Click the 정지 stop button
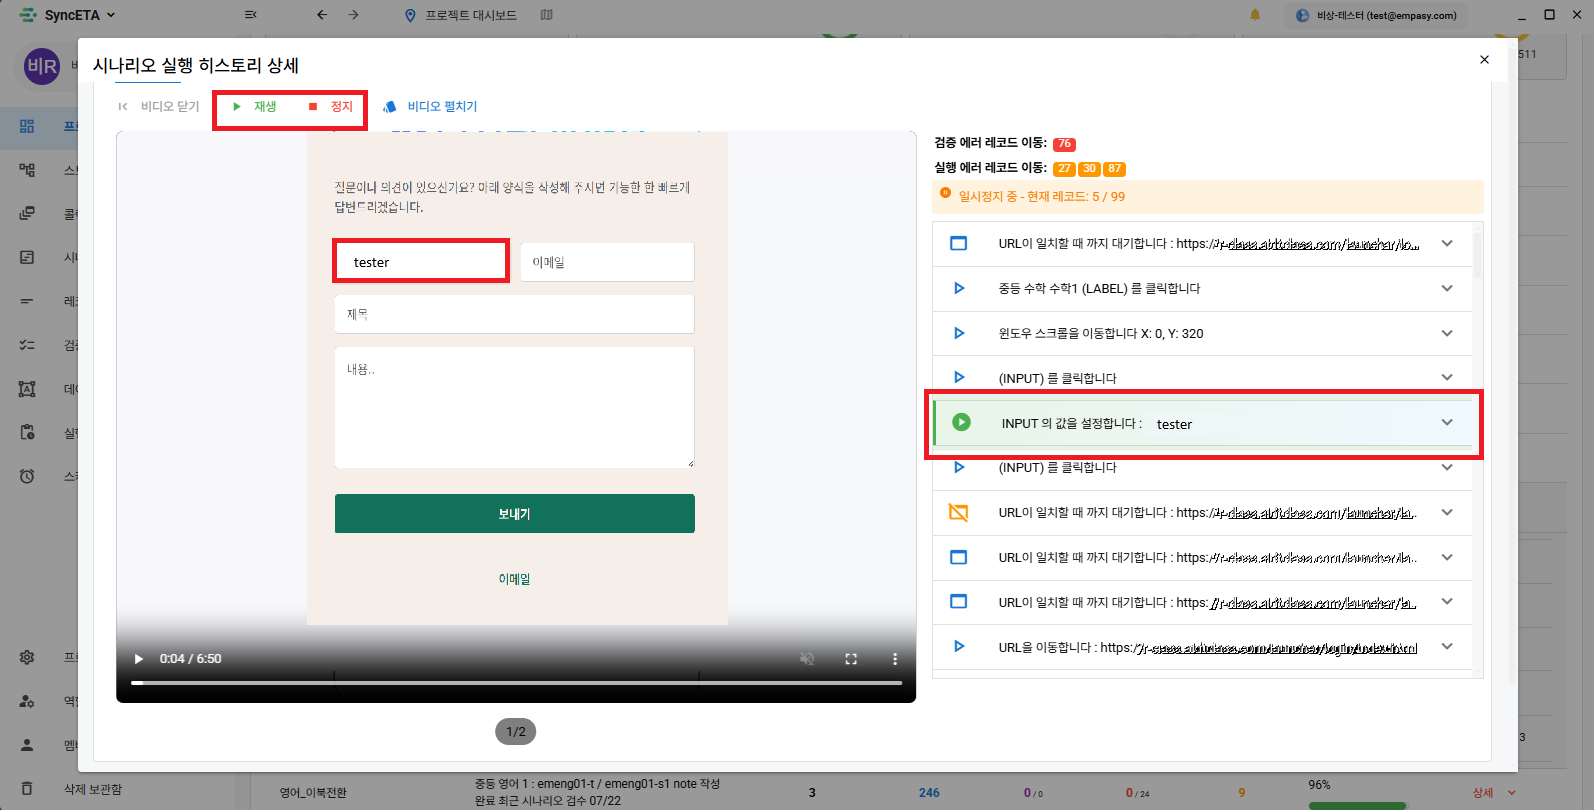The height and width of the screenshot is (810, 1594). click(x=331, y=107)
